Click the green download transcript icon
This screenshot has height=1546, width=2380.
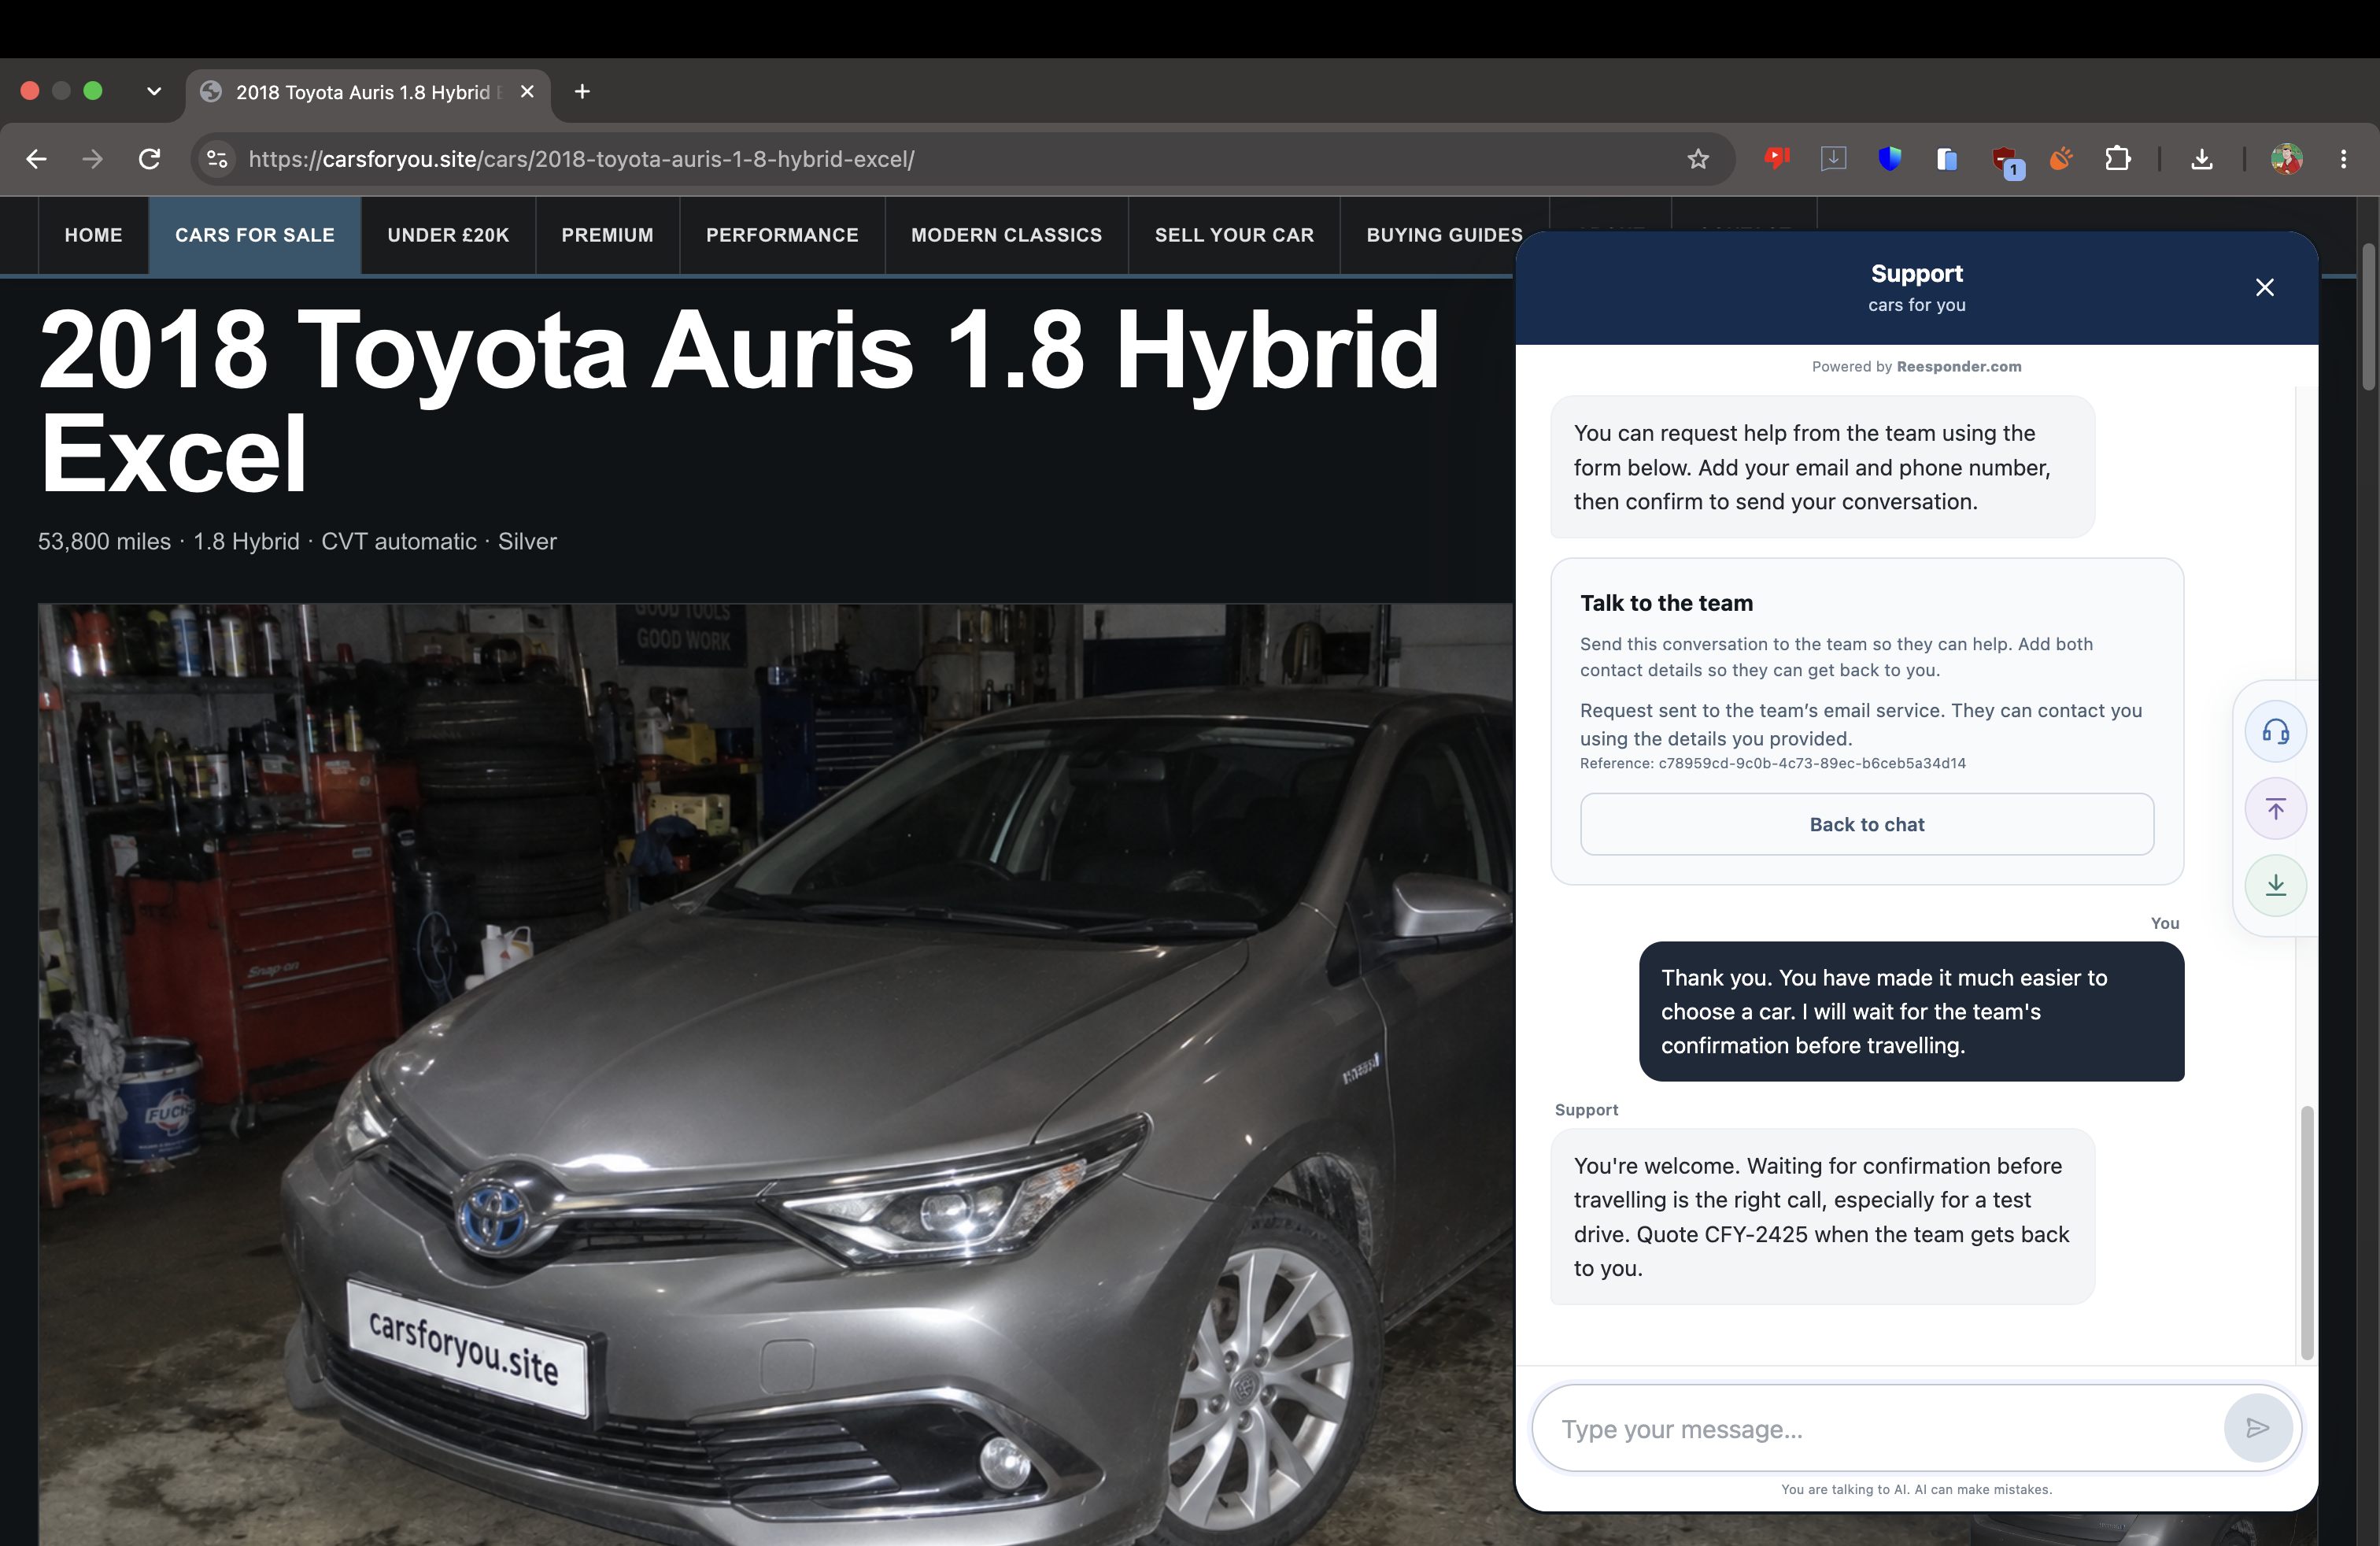tap(2276, 885)
